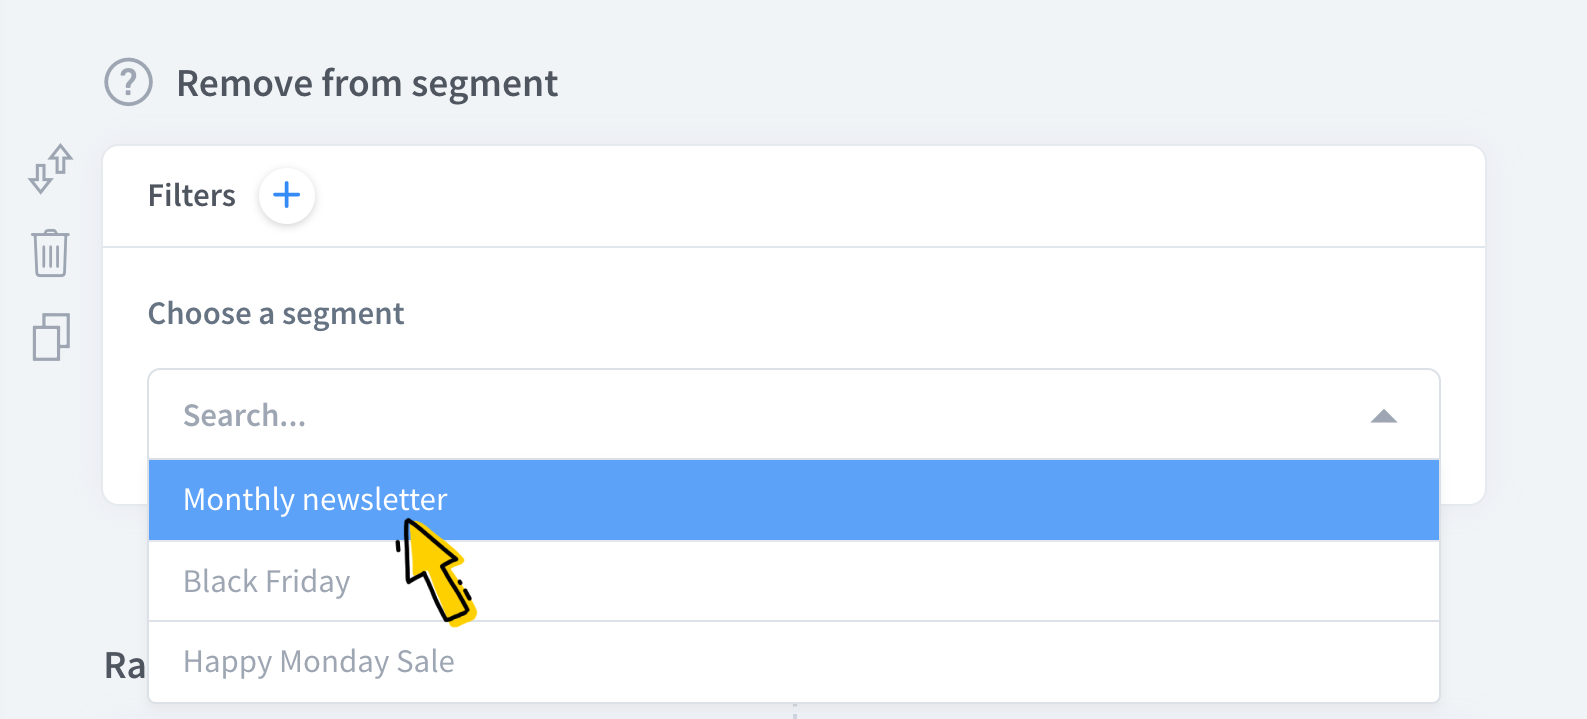Choose Black Friday as the segment
This screenshot has width=1587, height=719.
[266, 581]
